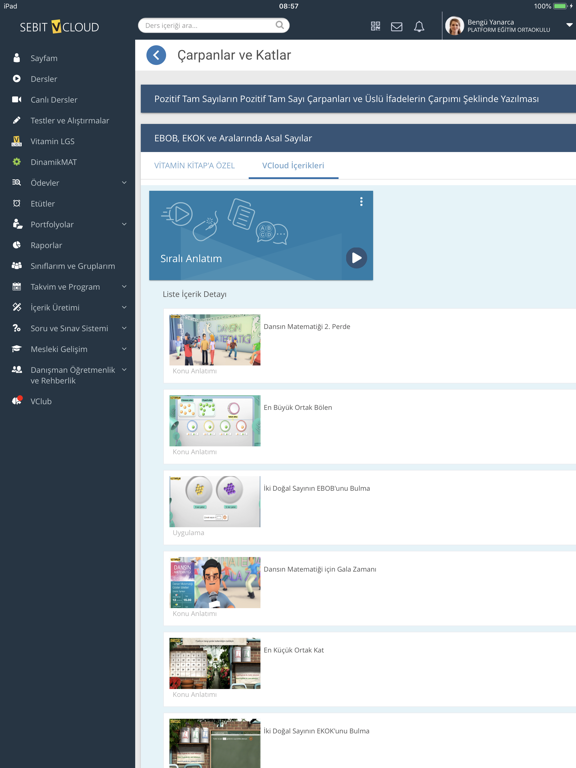Click the Ödevler icon in sidebar

coord(17,182)
